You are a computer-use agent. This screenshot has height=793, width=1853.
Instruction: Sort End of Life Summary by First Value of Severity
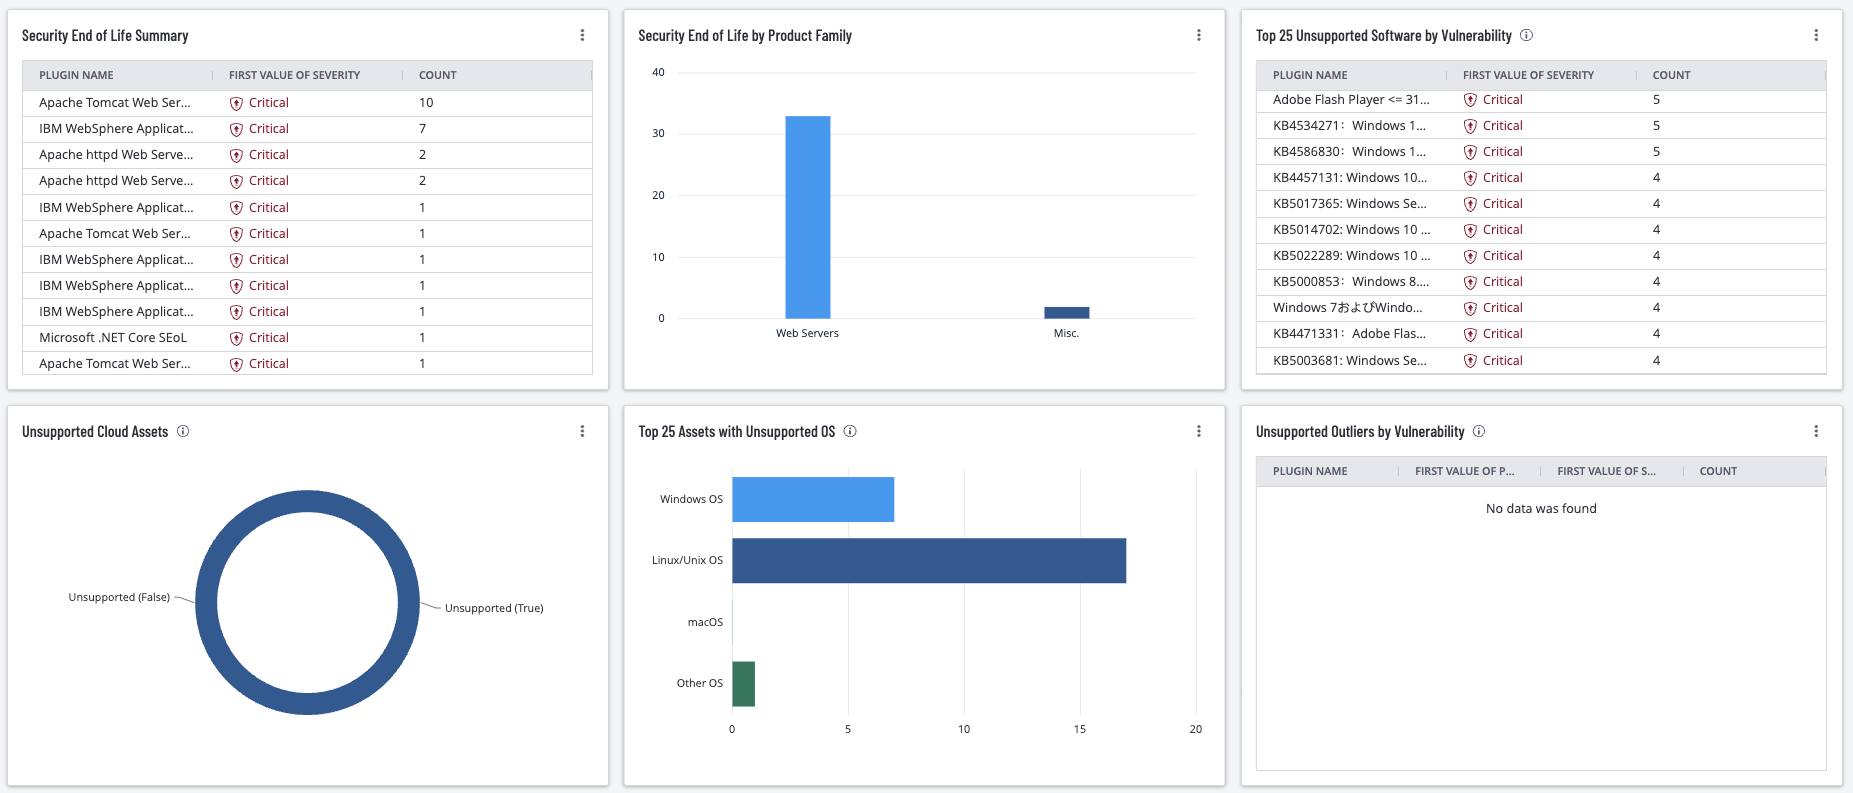pyautogui.click(x=294, y=75)
